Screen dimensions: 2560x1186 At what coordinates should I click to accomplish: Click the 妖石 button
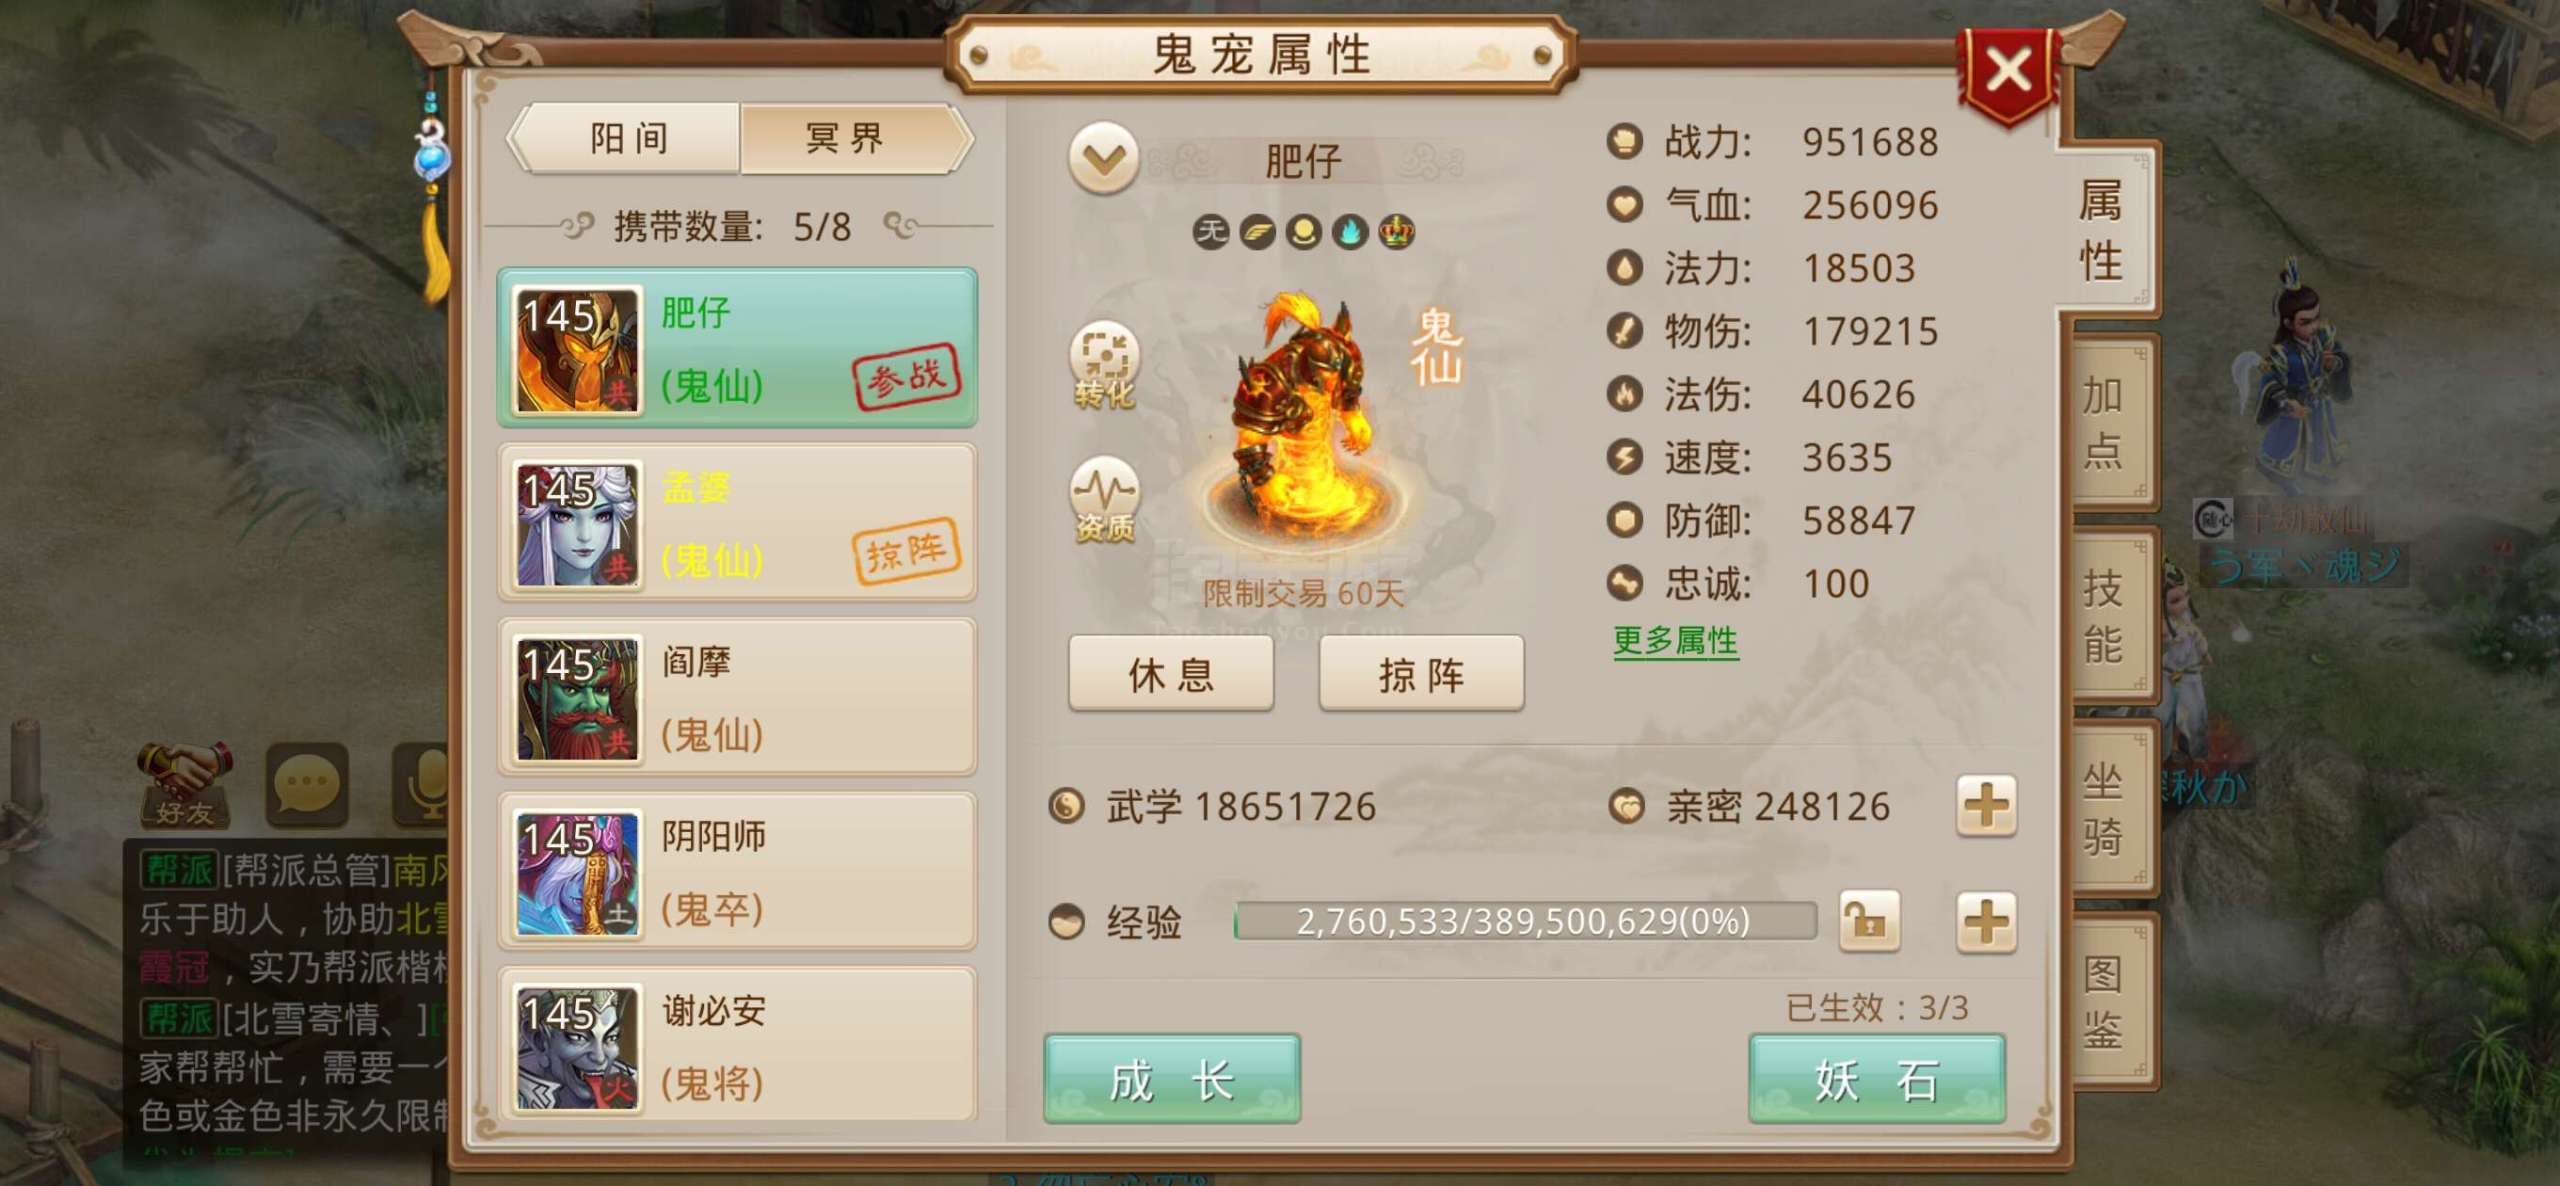click(x=1877, y=1079)
